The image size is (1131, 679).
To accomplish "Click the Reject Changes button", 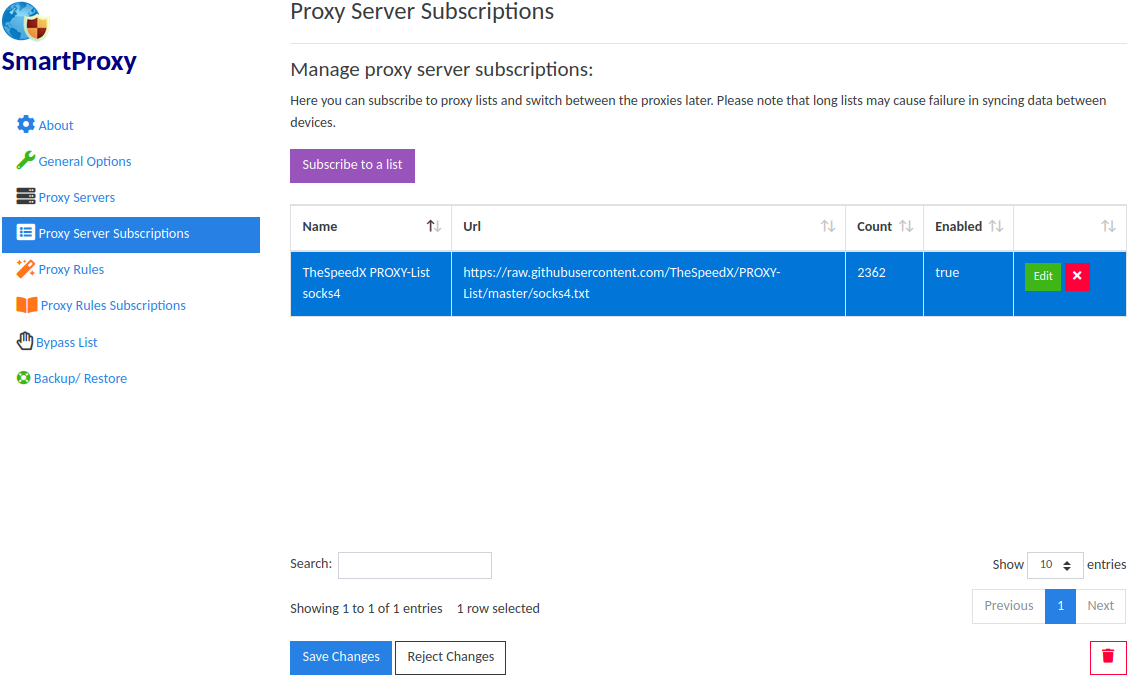I will [x=450, y=658].
